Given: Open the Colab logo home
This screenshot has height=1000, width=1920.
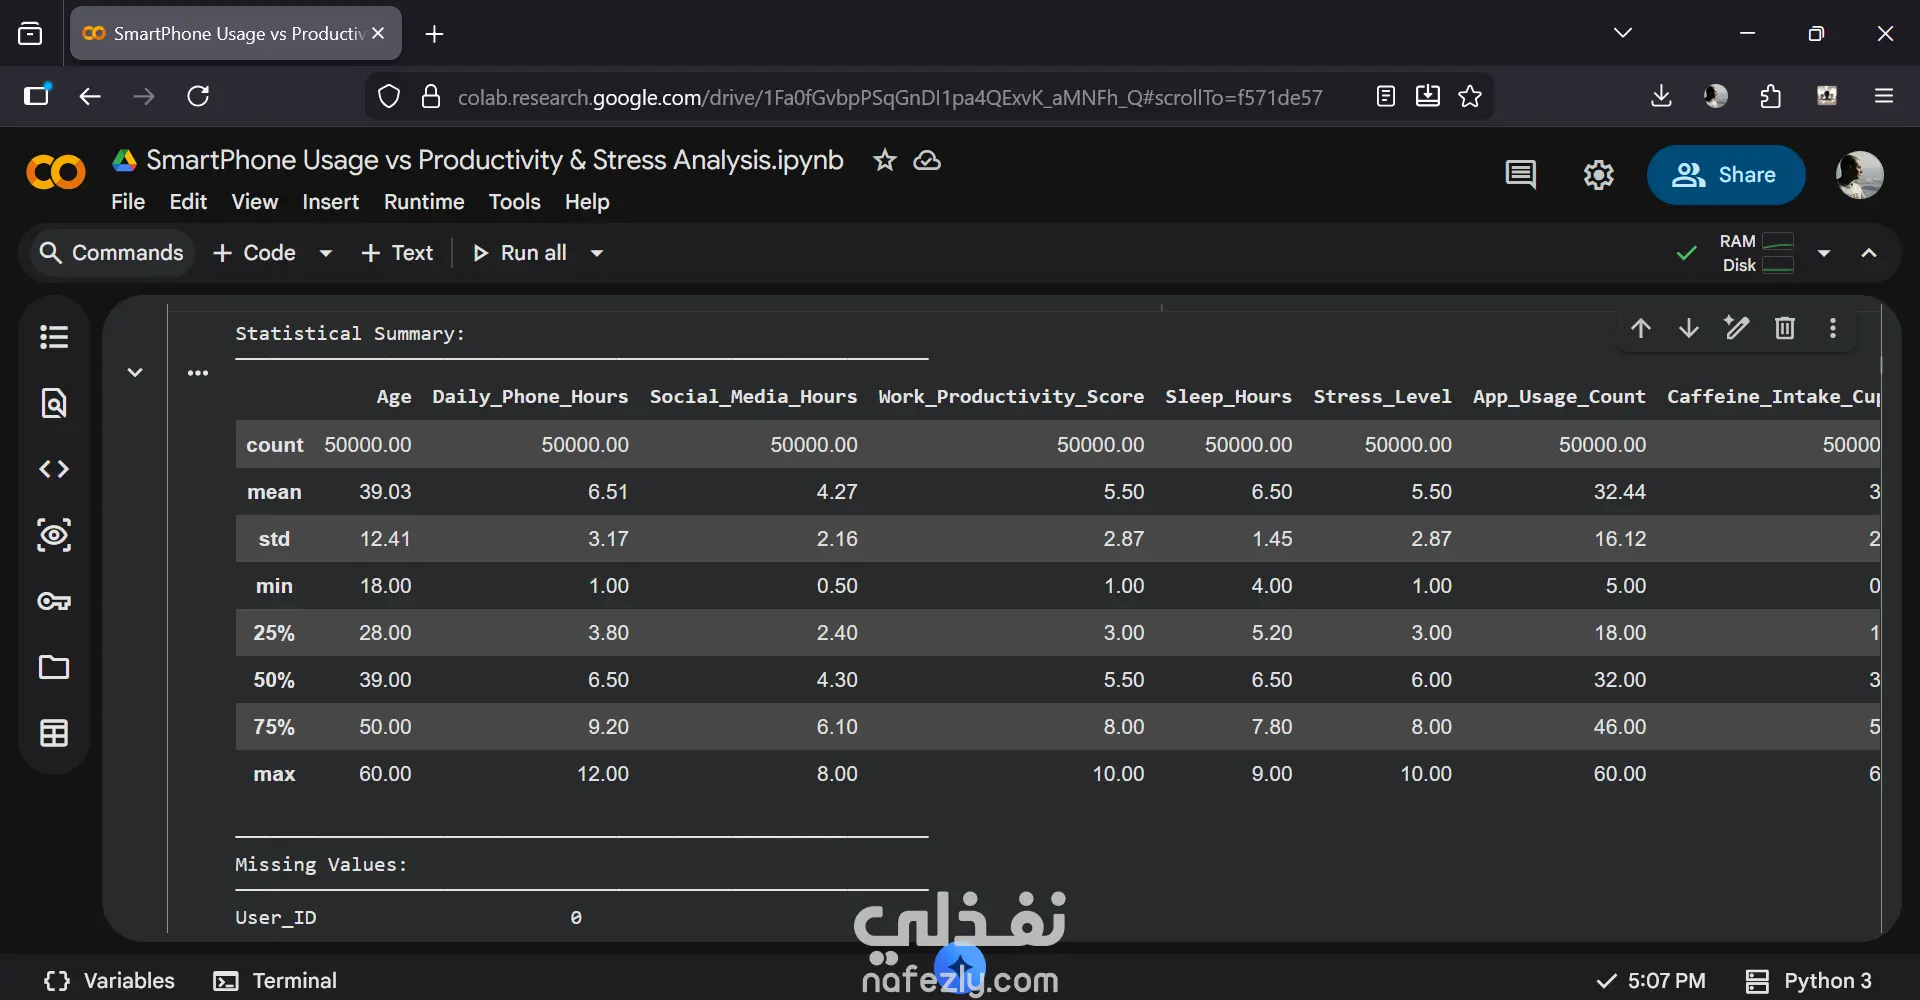Looking at the screenshot, I should pyautogui.click(x=56, y=173).
